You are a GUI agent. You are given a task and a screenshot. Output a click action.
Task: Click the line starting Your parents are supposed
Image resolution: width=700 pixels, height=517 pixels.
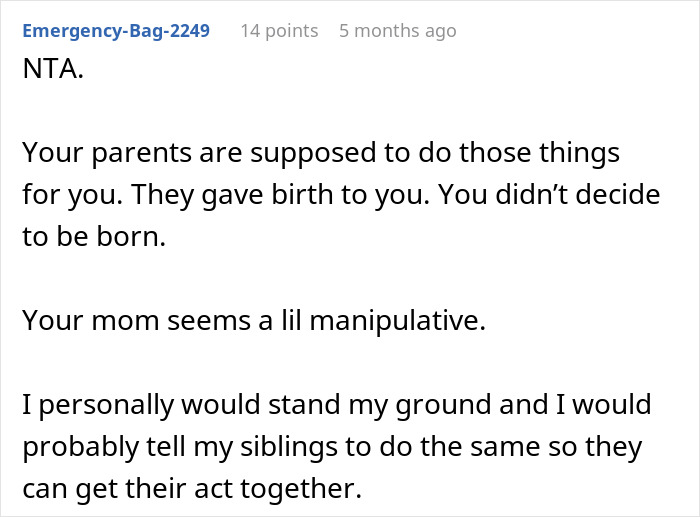(x=320, y=154)
